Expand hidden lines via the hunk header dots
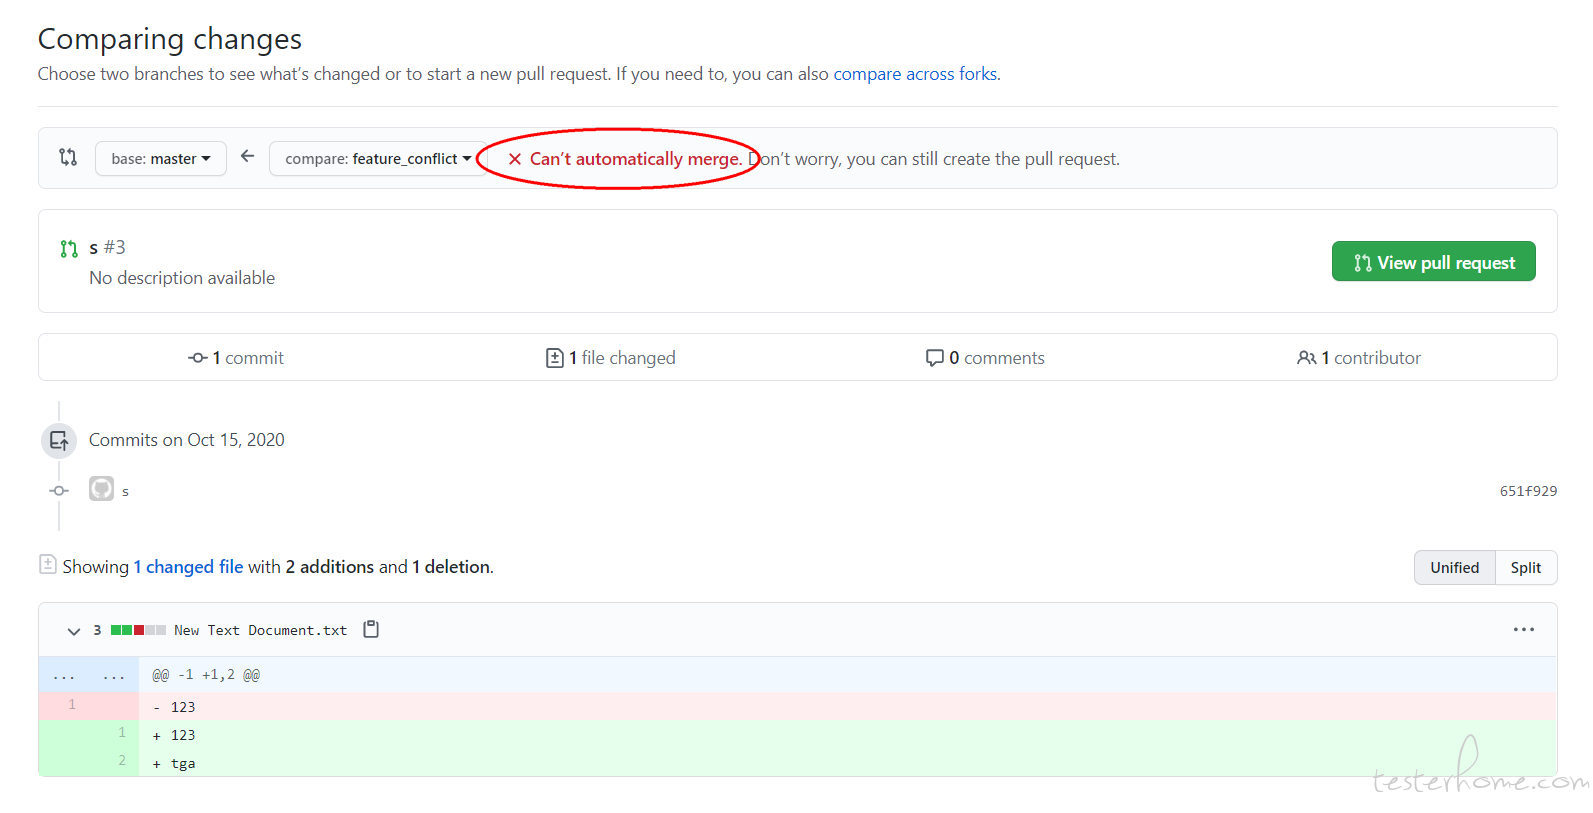Viewport: 1593px width, 813px height. pyautogui.click(x=89, y=675)
